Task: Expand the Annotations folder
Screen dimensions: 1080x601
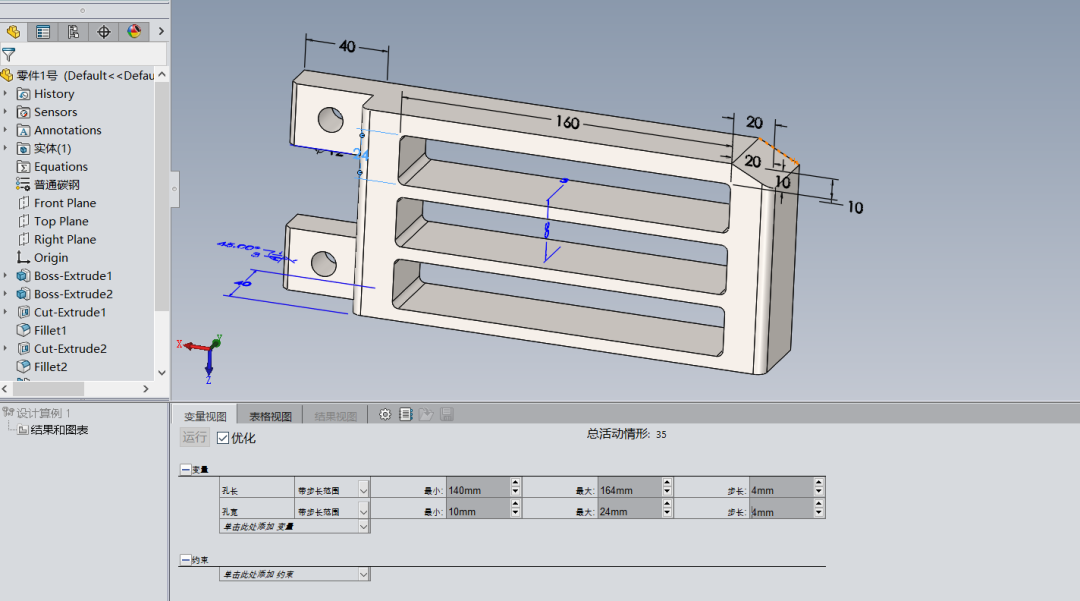Action: [6, 129]
